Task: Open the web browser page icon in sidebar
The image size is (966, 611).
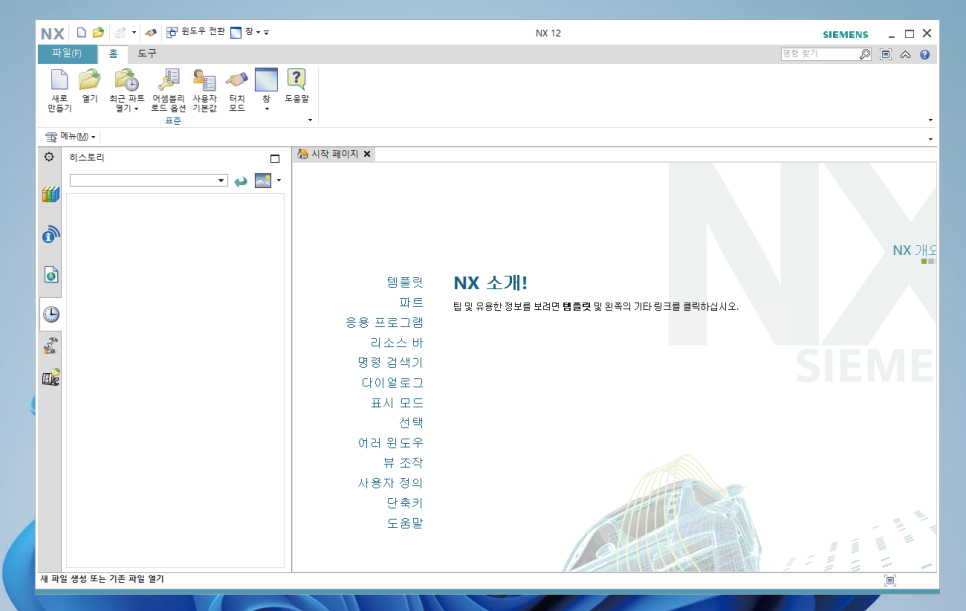Action: [51, 275]
